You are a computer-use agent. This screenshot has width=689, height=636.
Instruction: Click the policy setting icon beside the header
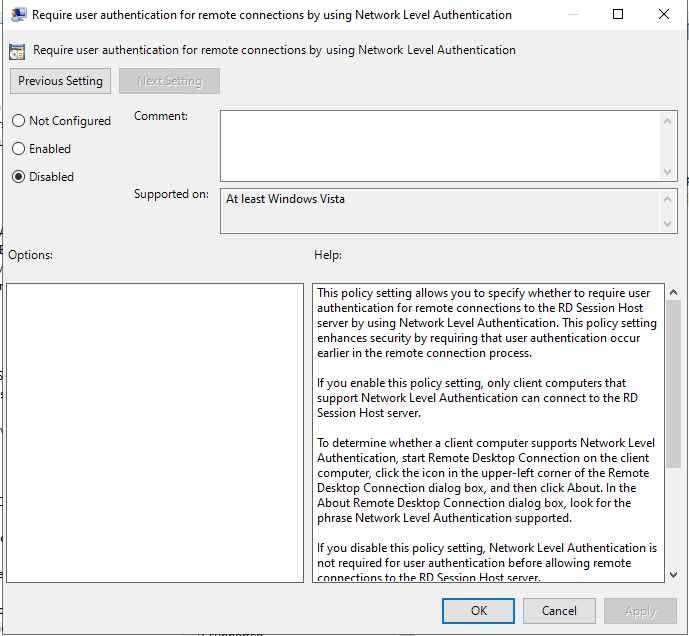point(17,51)
